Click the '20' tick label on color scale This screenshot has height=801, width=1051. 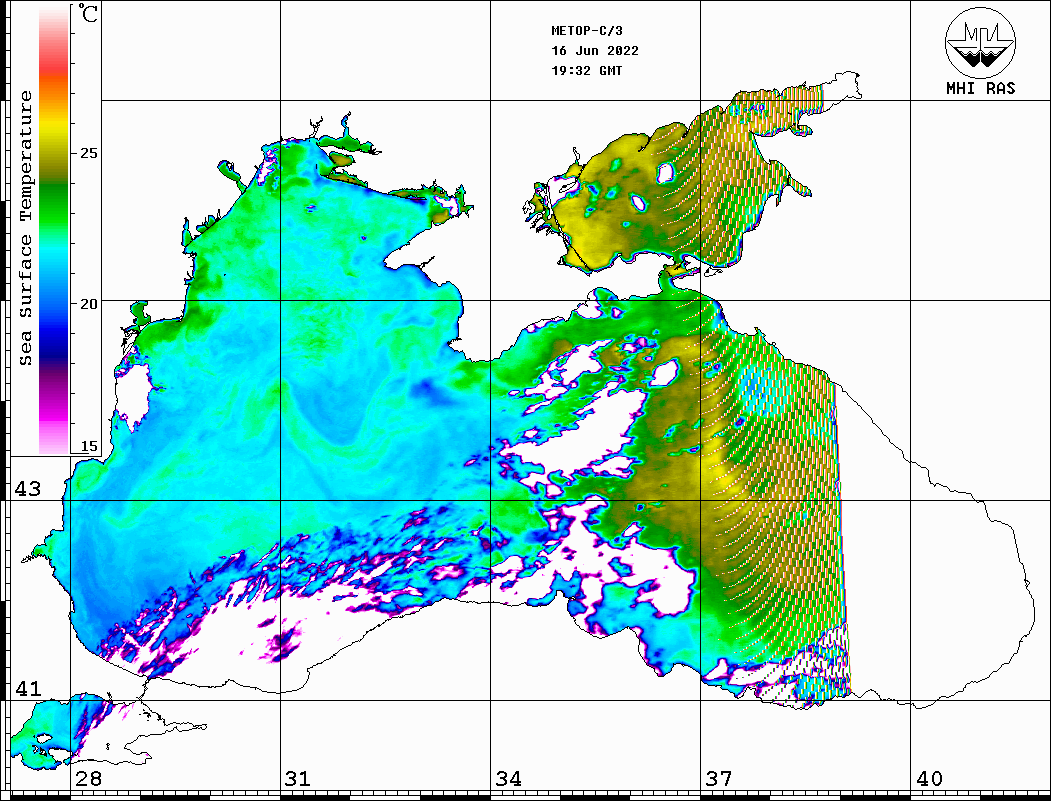coord(88,304)
